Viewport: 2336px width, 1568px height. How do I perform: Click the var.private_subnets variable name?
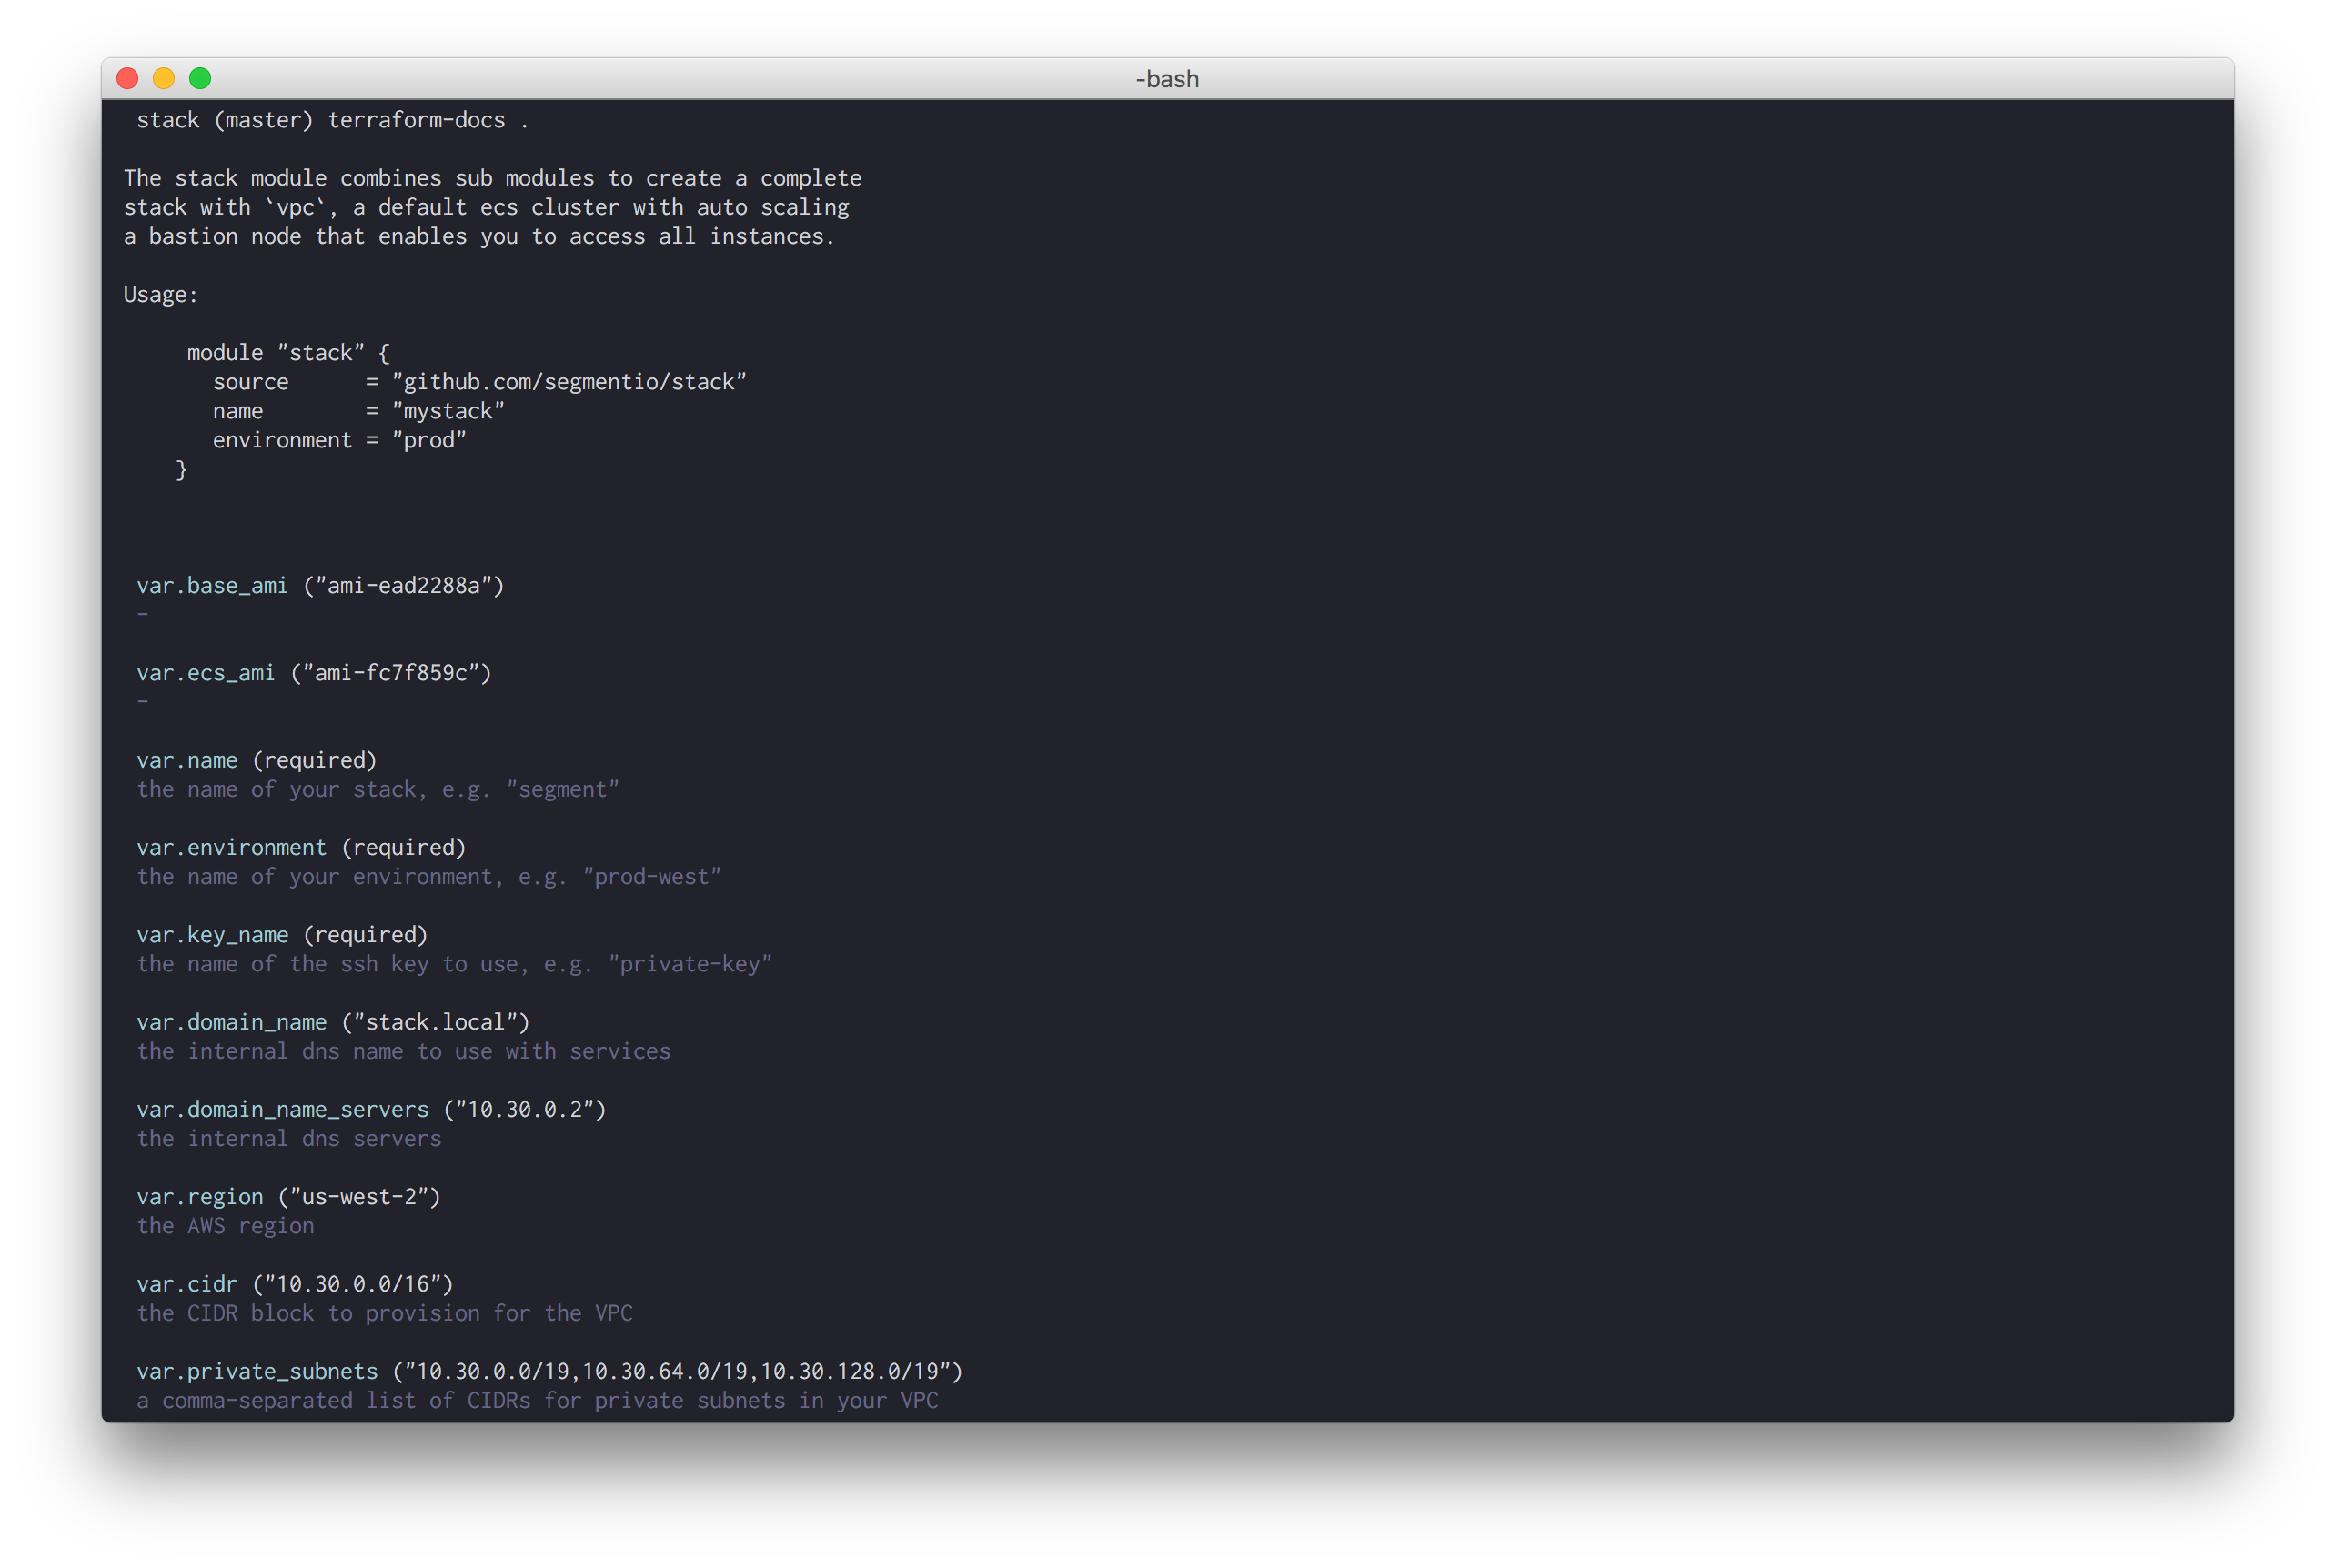[x=257, y=1371]
